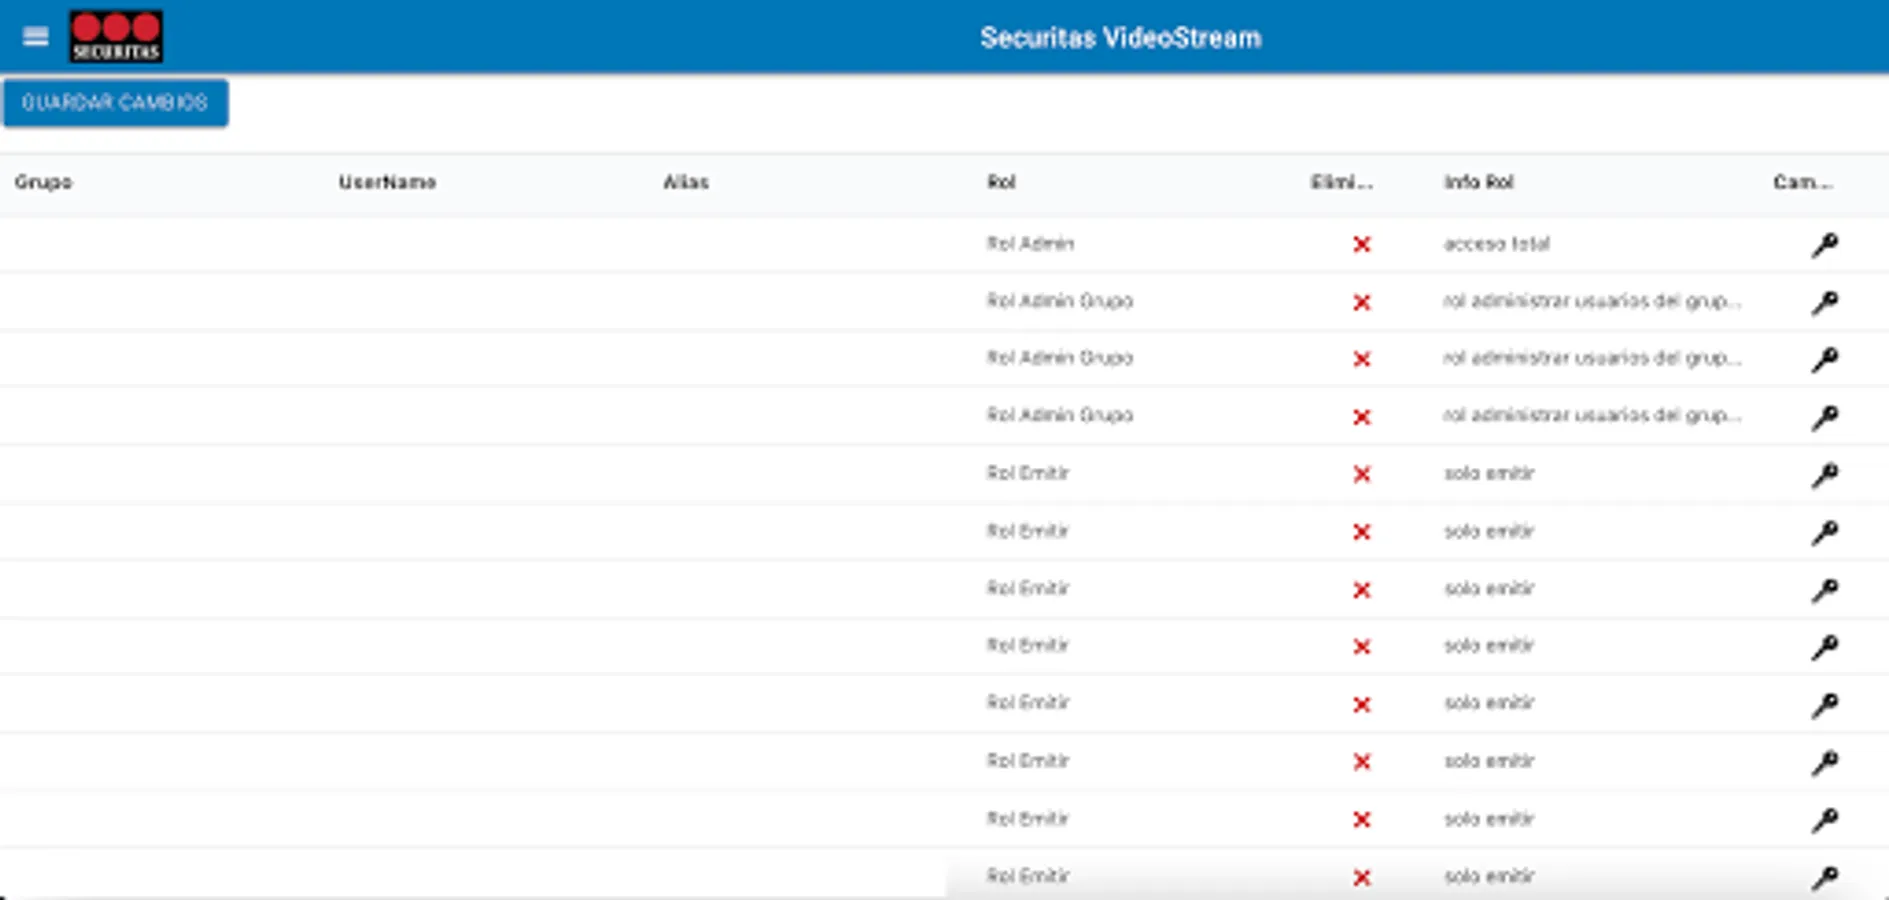This screenshot has height=900, width=1889.
Task: Sort the table by Grupo
Action: (44, 182)
